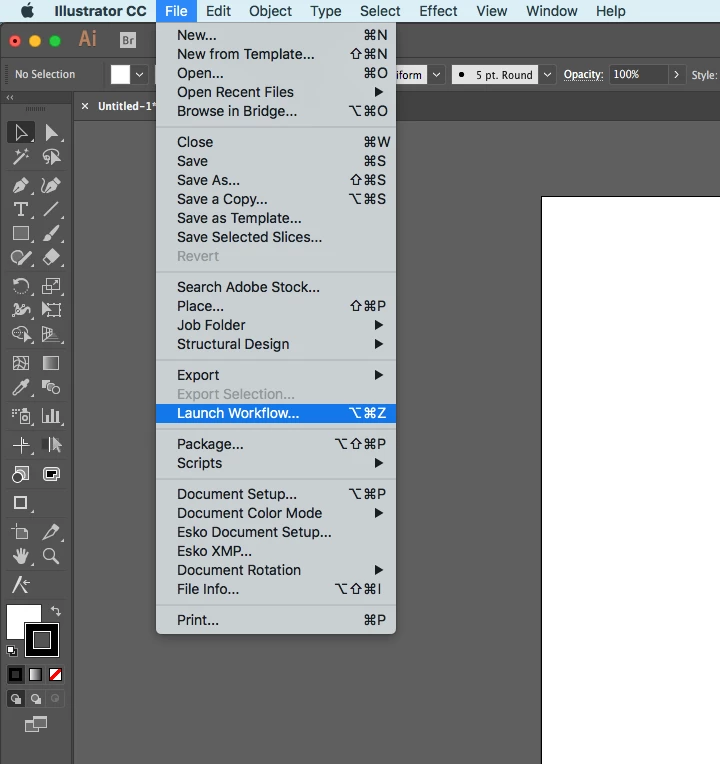The height and width of the screenshot is (764, 720).
Task: Switch to Draw Behind mode
Action: tap(36, 699)
